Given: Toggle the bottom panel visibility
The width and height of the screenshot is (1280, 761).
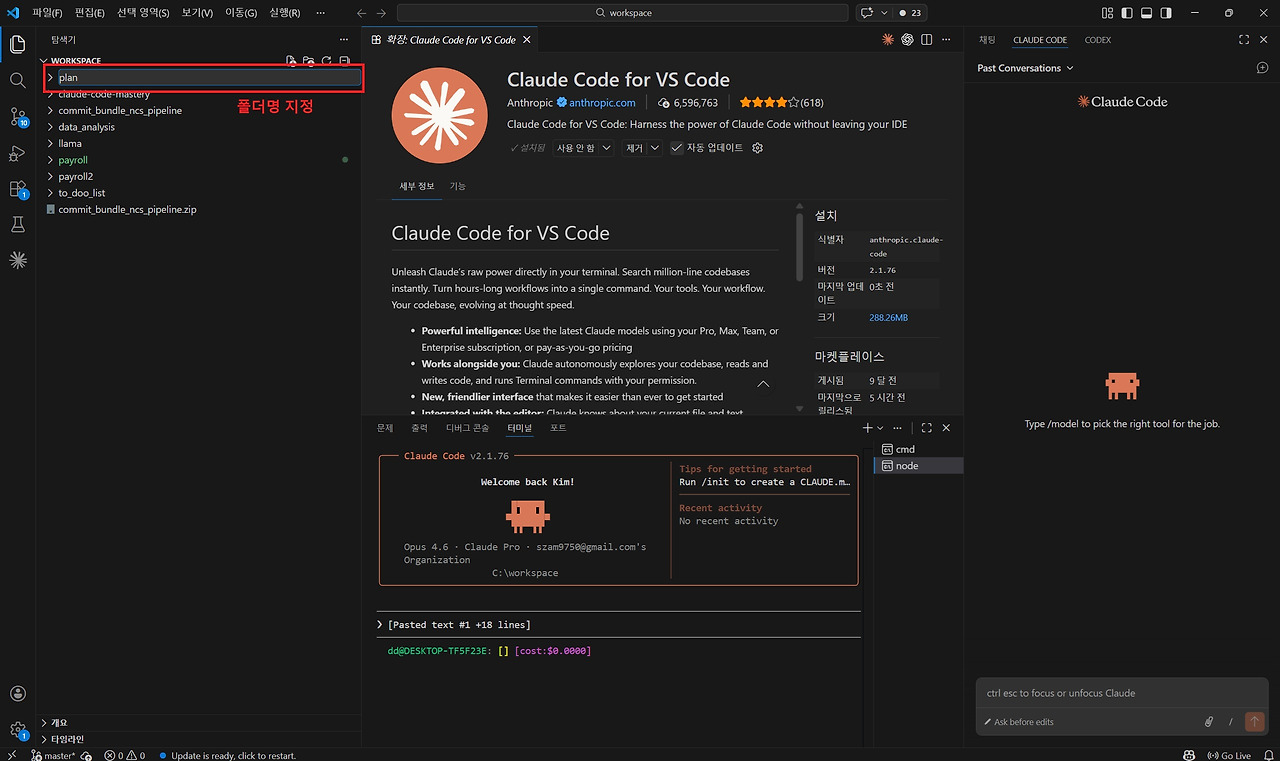Looking at the screenshot, I should tap(1147, 13).
